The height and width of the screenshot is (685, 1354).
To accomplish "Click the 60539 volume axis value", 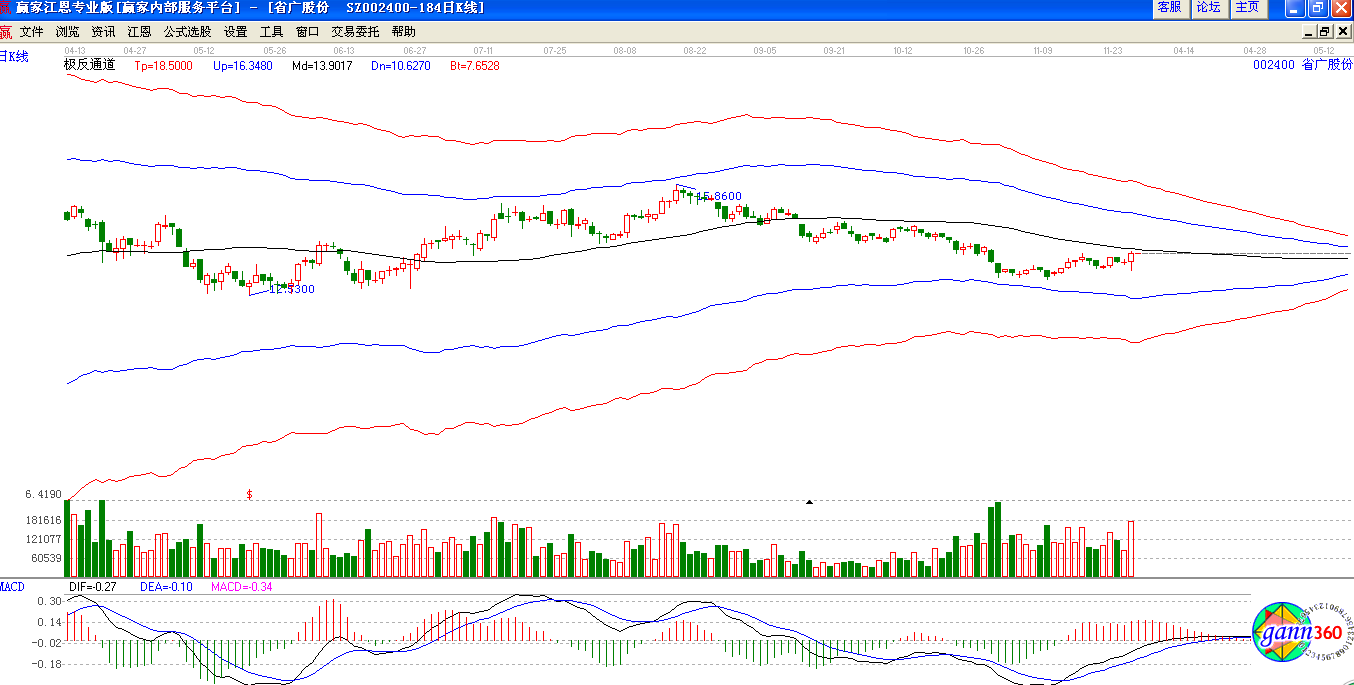I will 47,559.
